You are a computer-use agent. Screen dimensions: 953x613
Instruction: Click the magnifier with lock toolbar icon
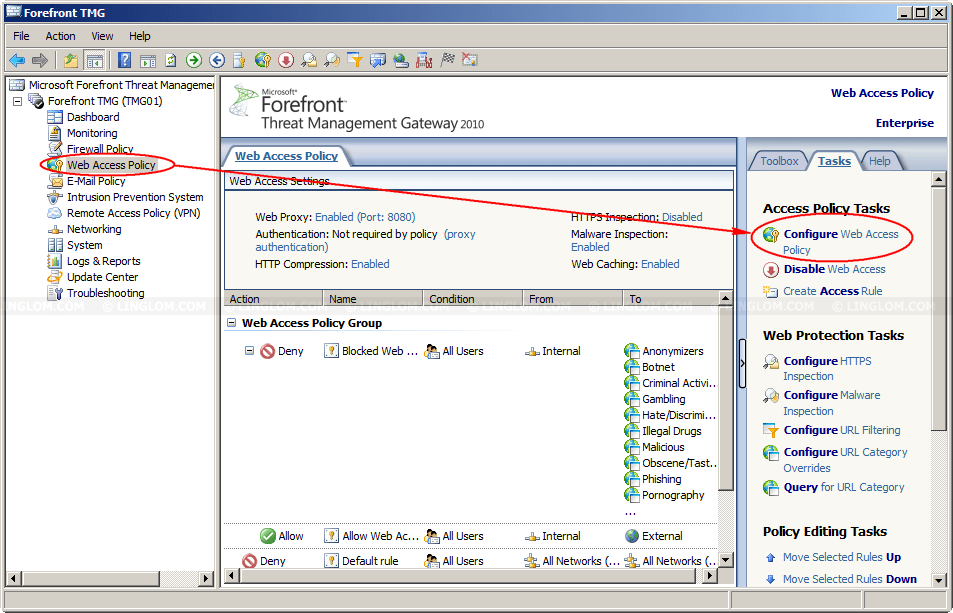pos(309,60)
